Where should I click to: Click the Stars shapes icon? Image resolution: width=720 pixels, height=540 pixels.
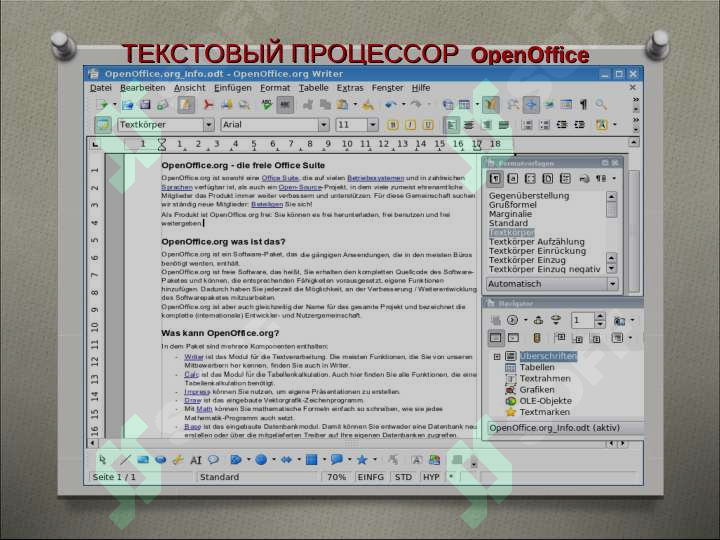(x=361, y=460)
